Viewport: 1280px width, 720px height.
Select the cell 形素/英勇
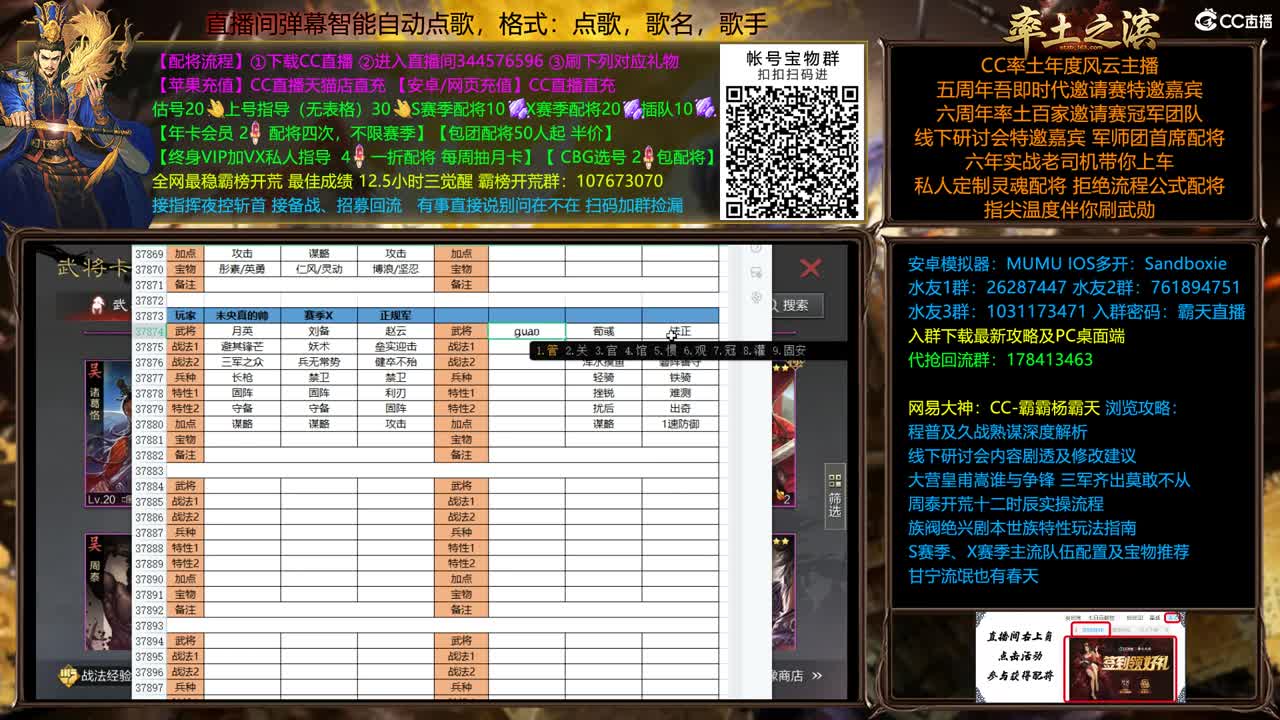pyautogui.click(x=242, y=269)
